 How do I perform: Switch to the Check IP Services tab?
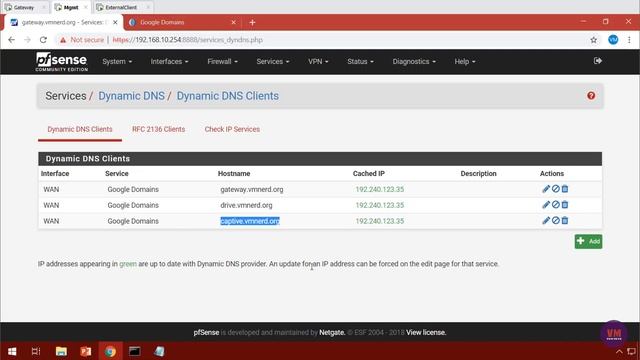pyautogui.click(x=232, y=129)
